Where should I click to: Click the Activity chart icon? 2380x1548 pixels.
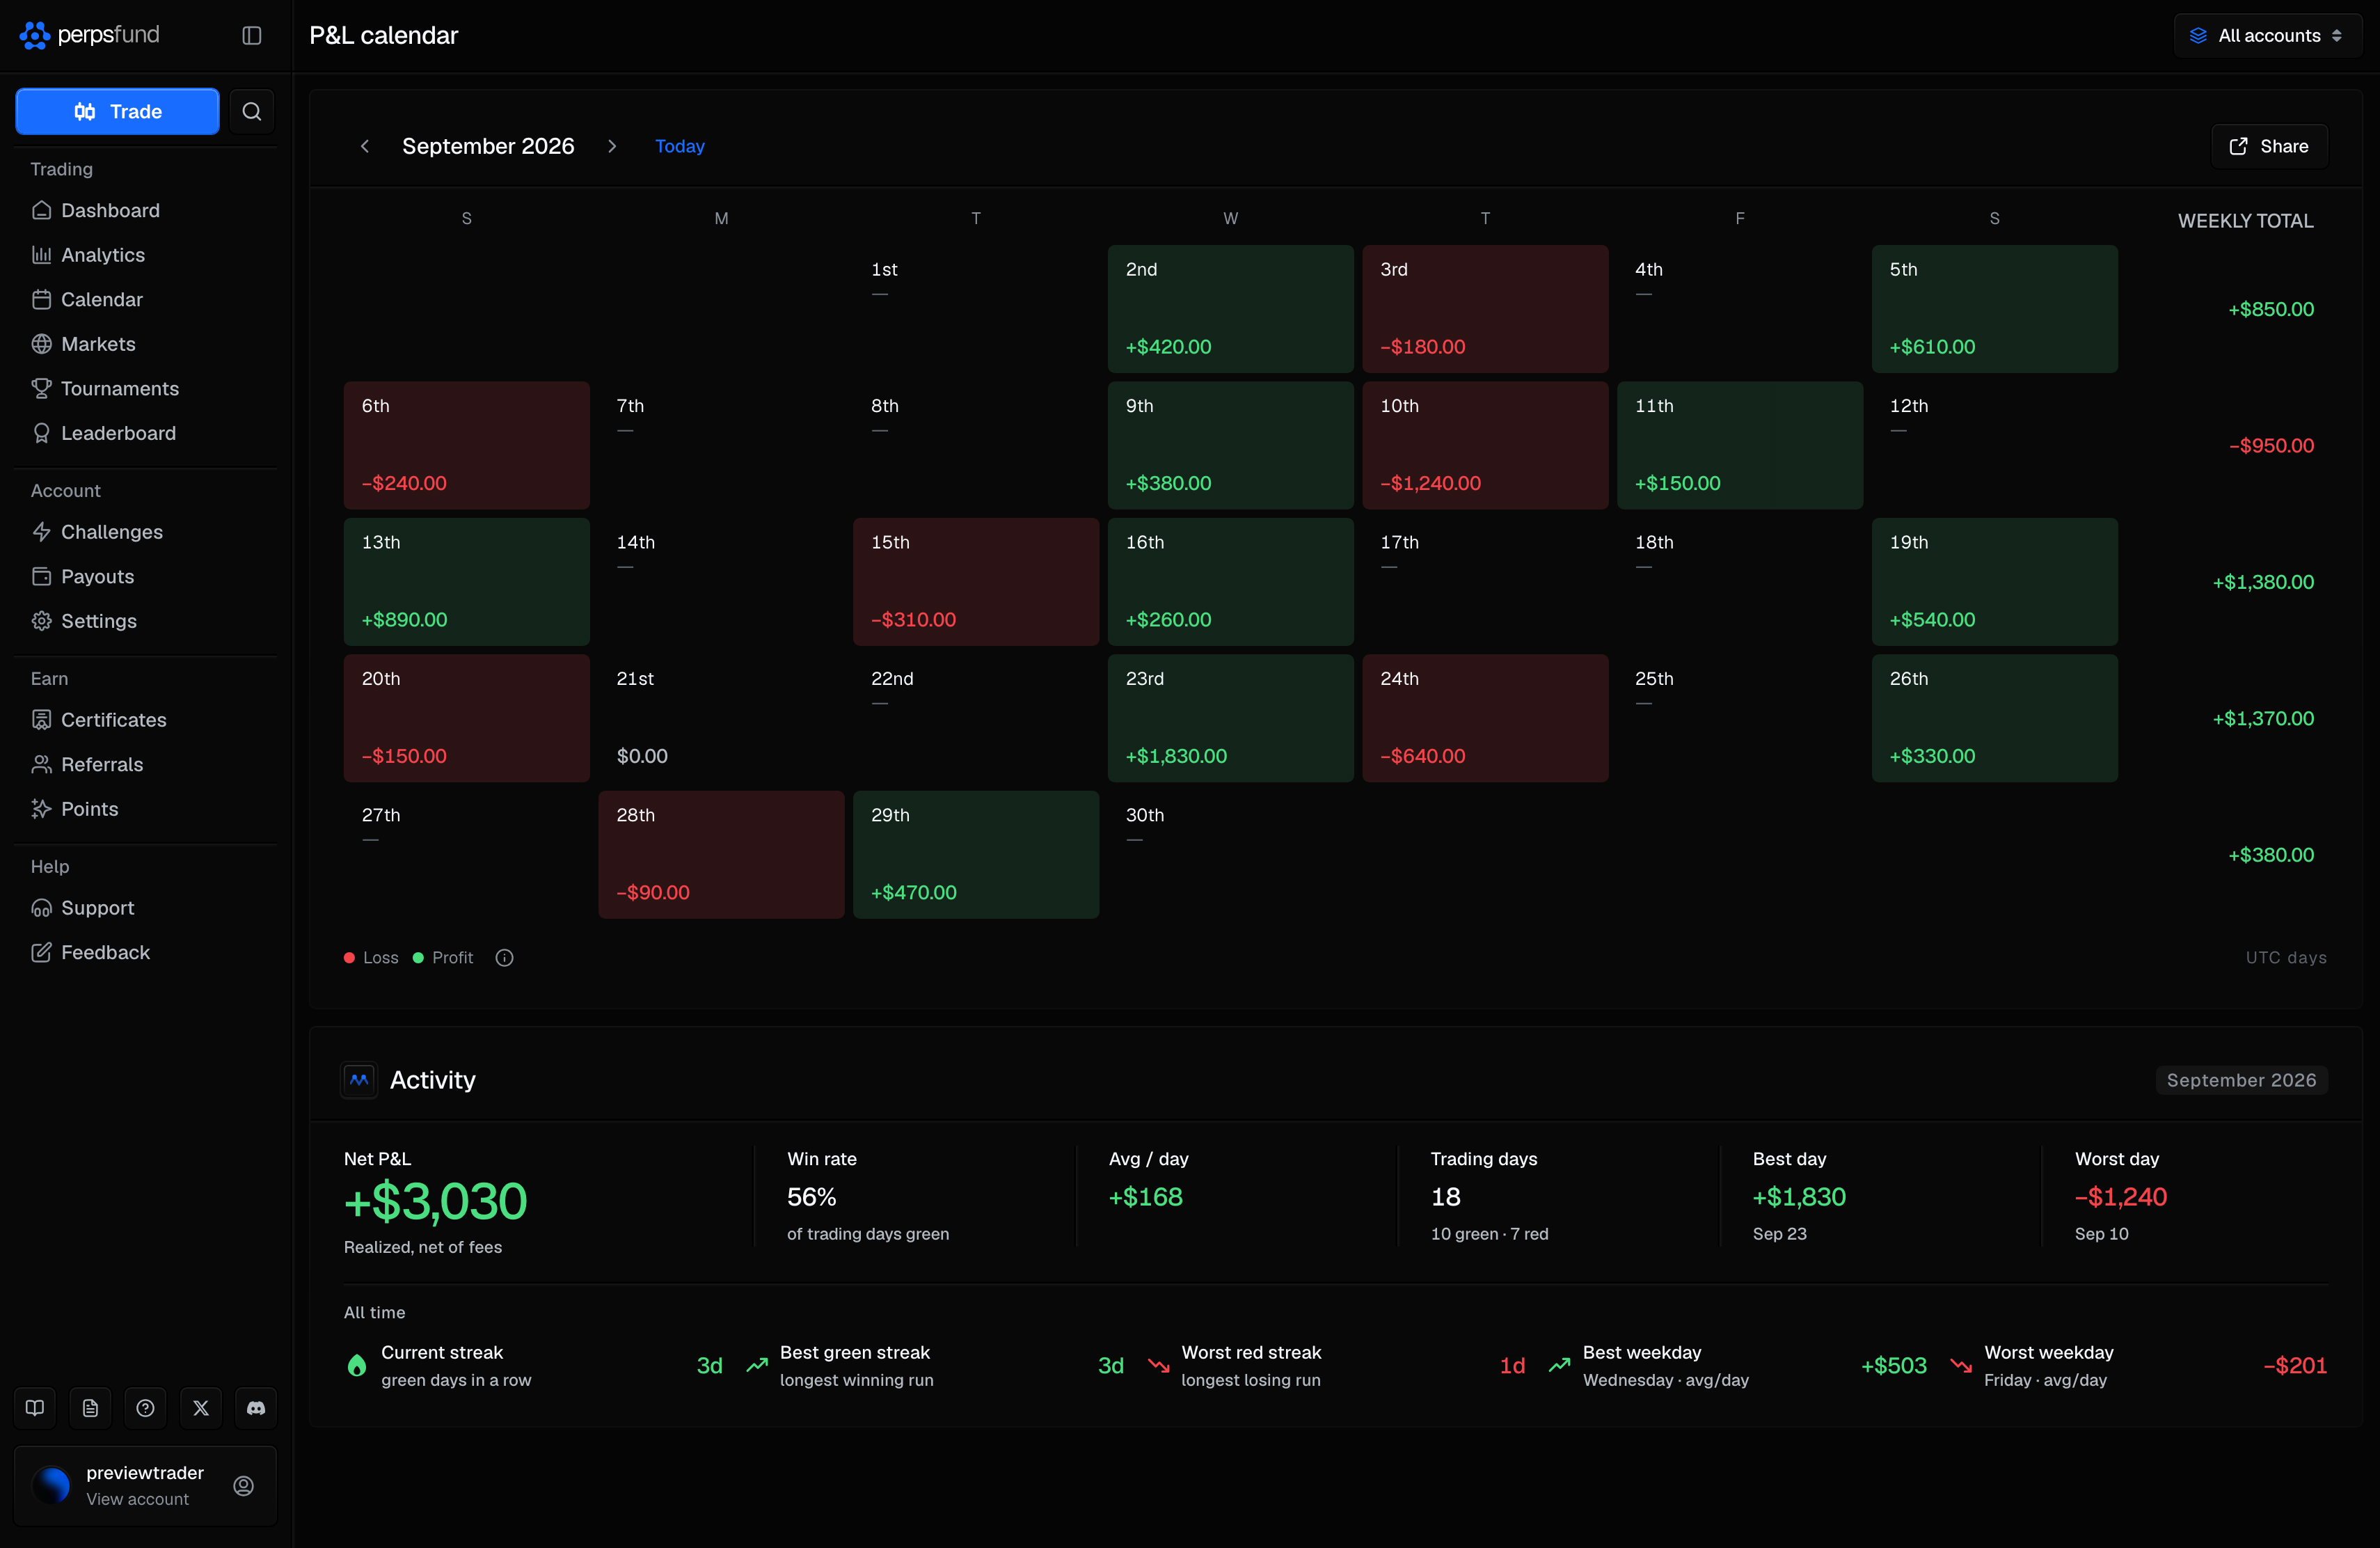[x=359, y=1080]
